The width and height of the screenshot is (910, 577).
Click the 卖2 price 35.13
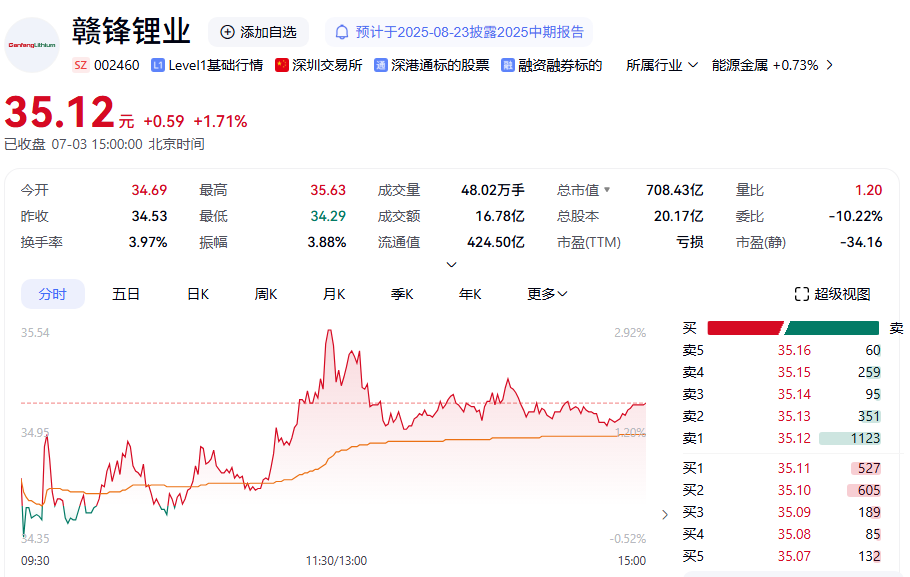click(x=794, y=416)
